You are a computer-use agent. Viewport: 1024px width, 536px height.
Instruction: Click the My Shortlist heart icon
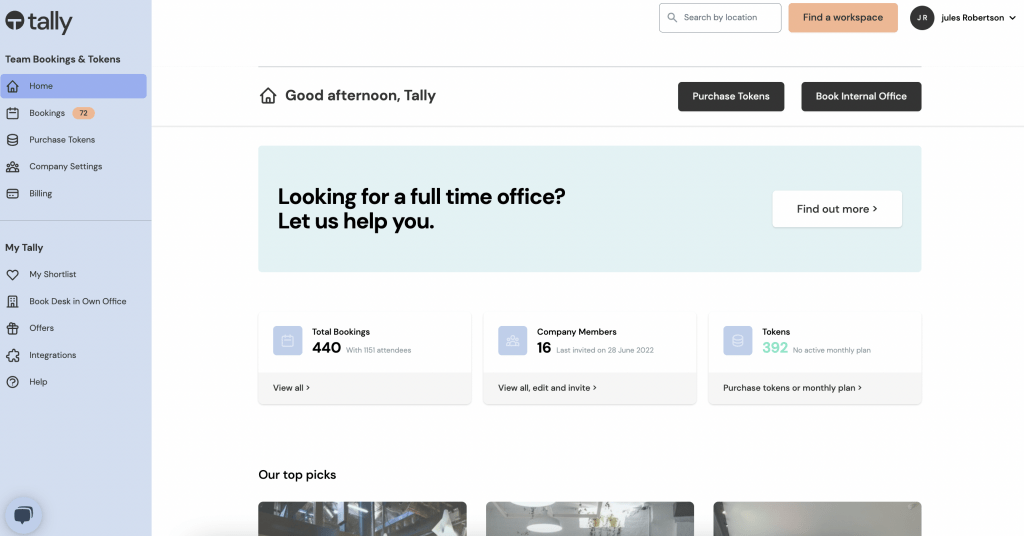[12, 274]
